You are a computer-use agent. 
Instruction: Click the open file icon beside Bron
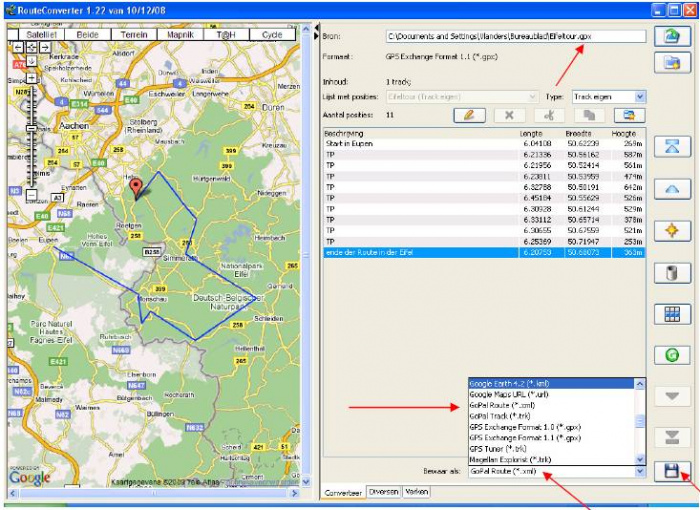coord(672,36)
